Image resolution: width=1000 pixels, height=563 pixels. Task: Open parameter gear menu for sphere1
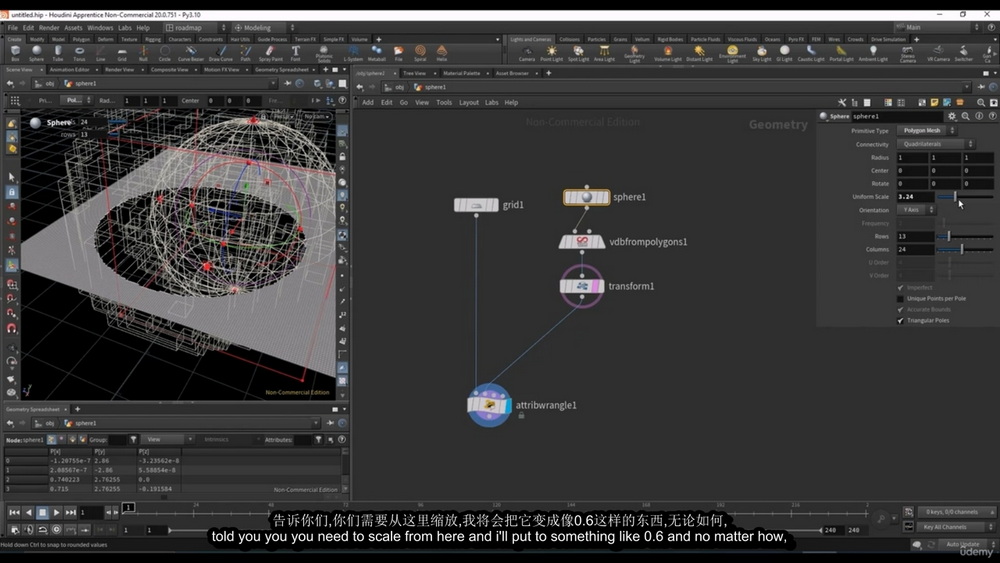[952, 116]
